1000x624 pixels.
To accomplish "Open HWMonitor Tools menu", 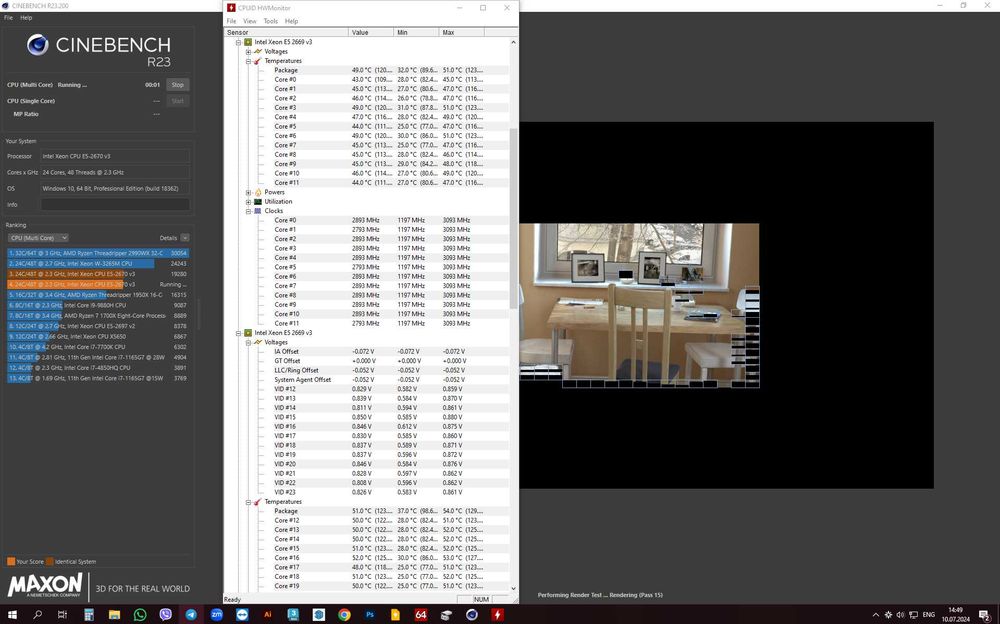I will point(270,21).
